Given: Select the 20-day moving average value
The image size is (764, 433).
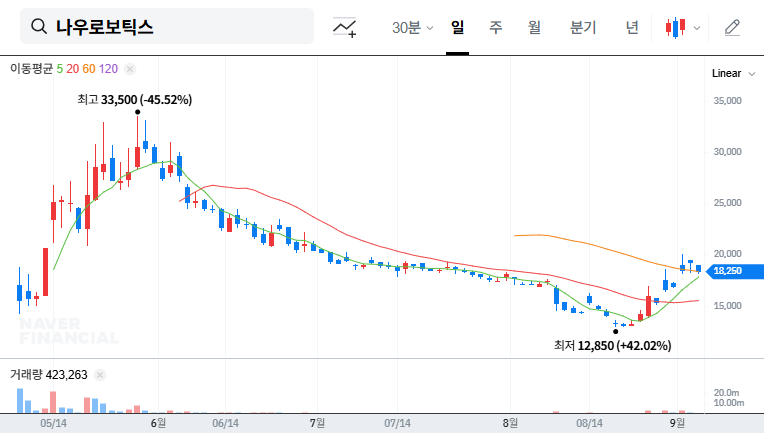Looking at the screenshot, I should coord(73,69).
